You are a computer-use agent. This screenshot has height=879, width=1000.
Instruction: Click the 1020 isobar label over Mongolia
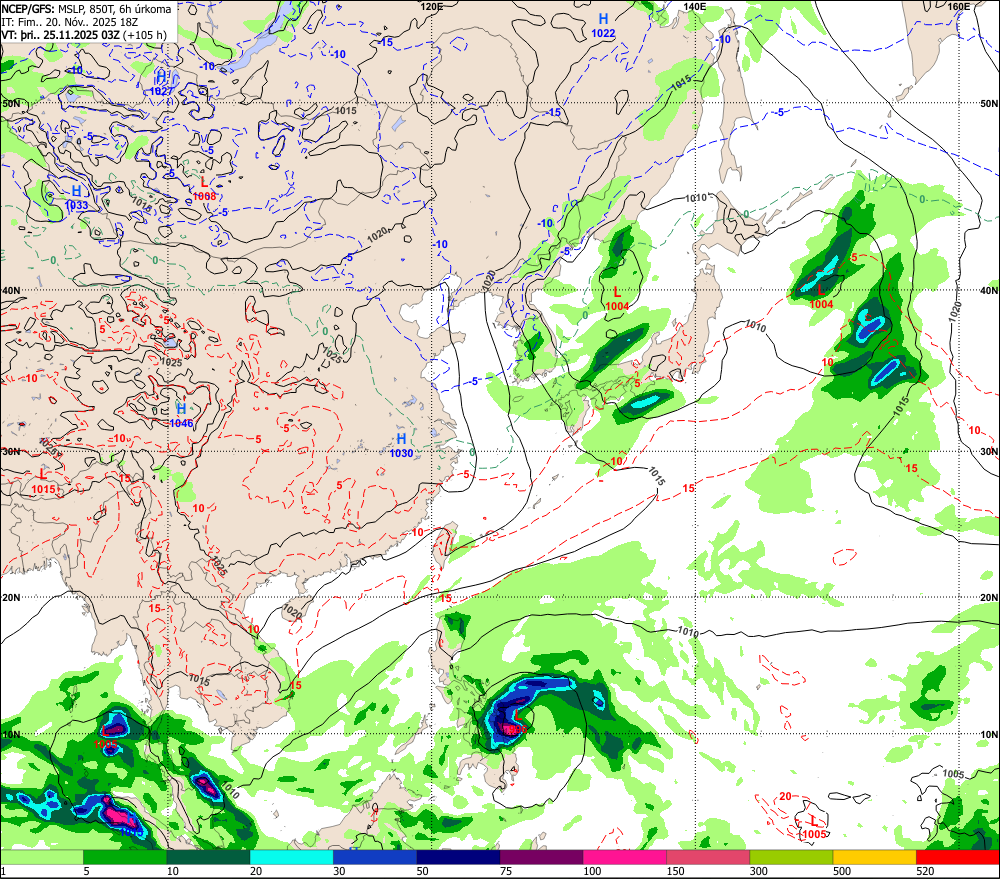378,234
